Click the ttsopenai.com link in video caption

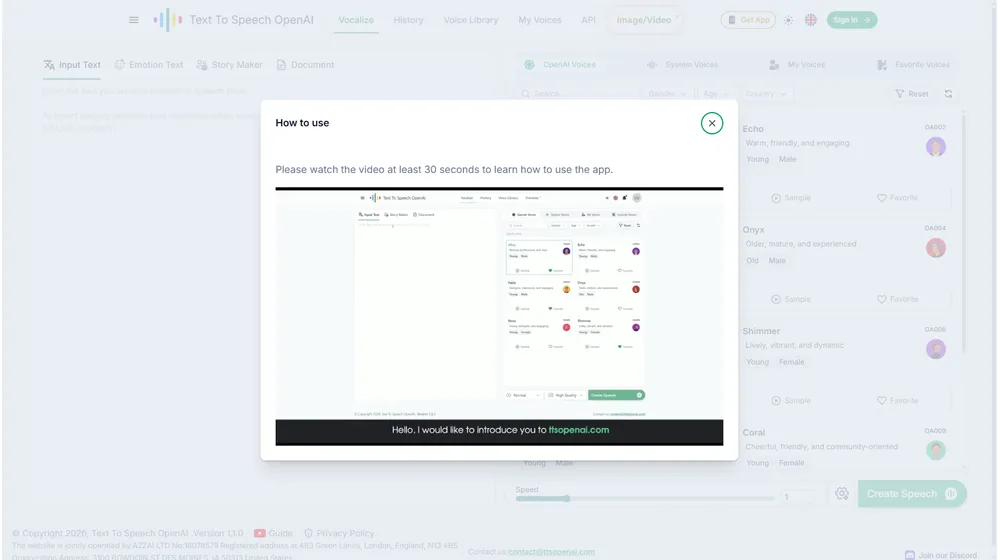[x=578, y=430]
